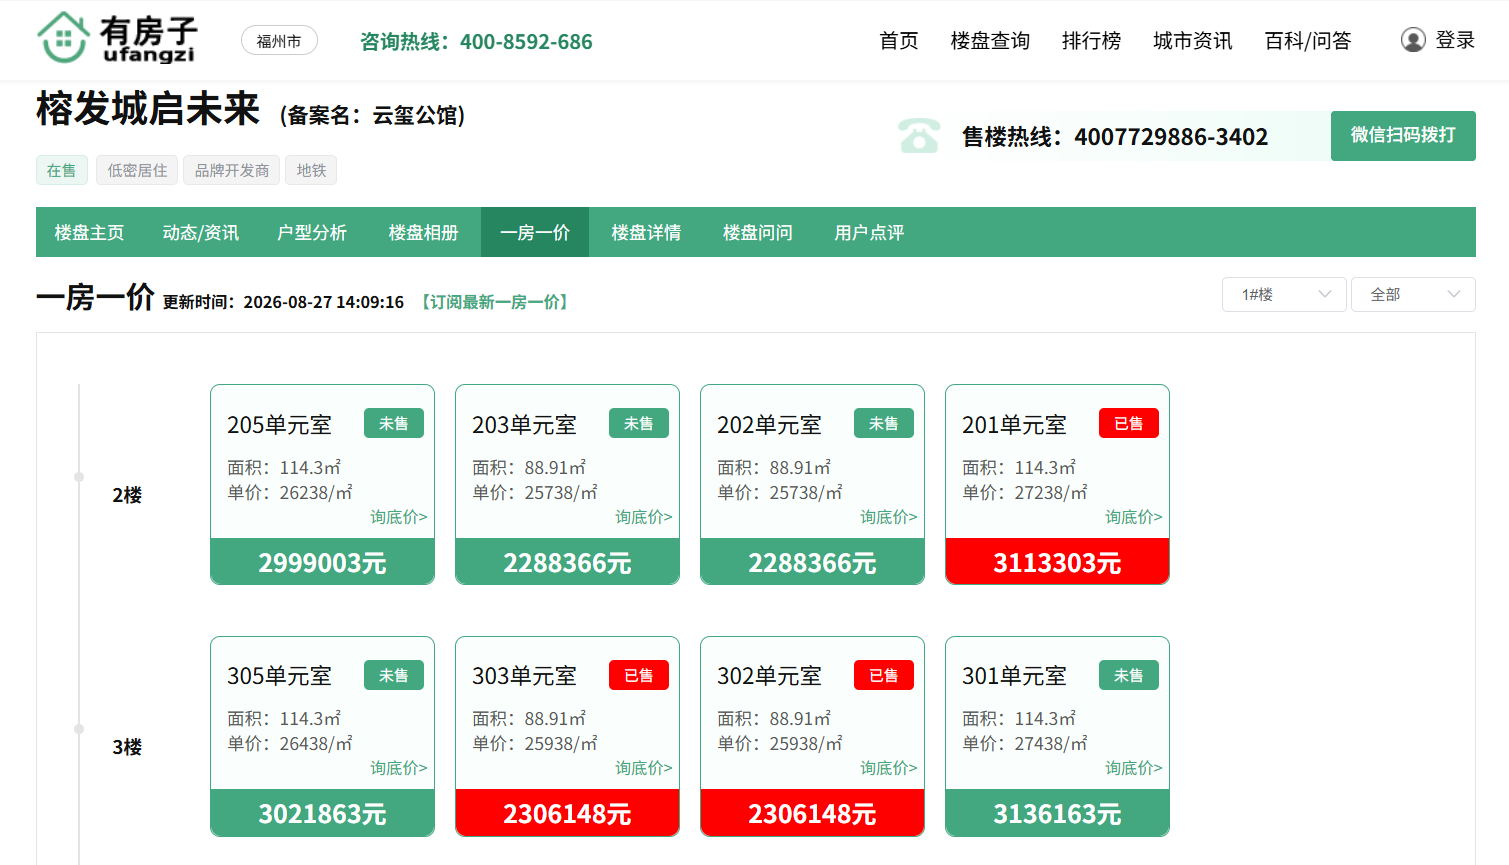The width and height of the screenshot is (1509, 865).
Task: Click the user avatar login icon
Action: pos(1413,40)
